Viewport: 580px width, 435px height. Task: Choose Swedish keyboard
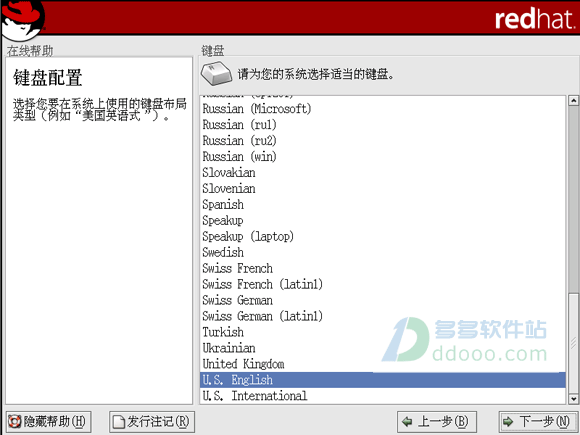(382, 252)
